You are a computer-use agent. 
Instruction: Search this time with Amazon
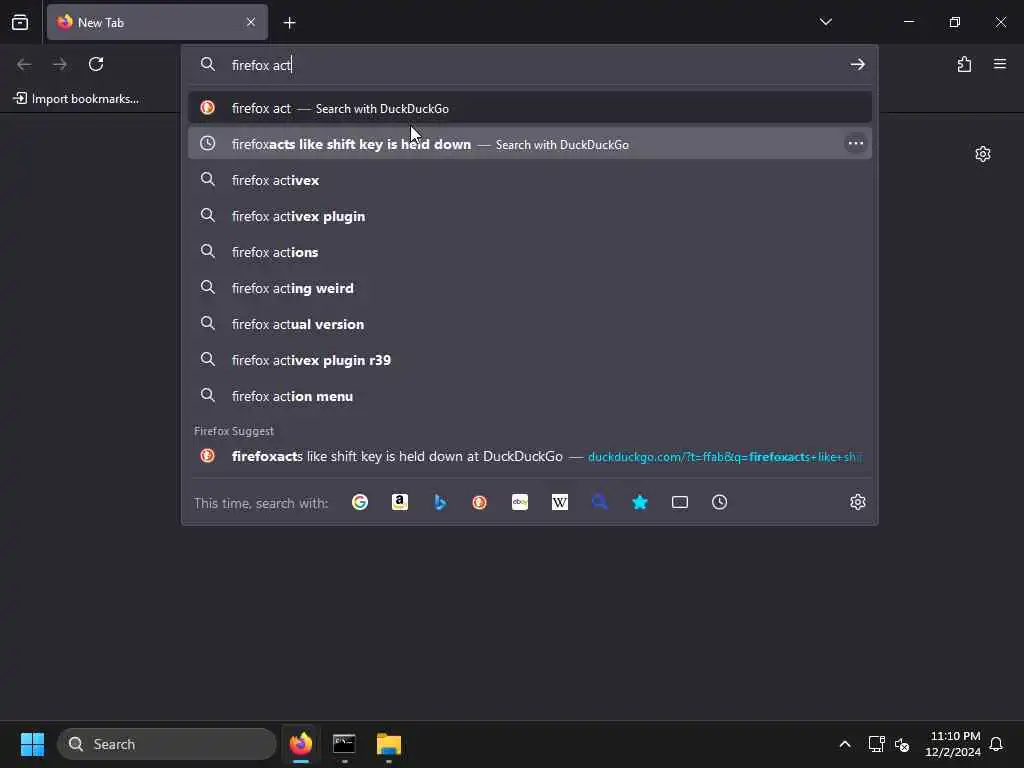(400, 502)
